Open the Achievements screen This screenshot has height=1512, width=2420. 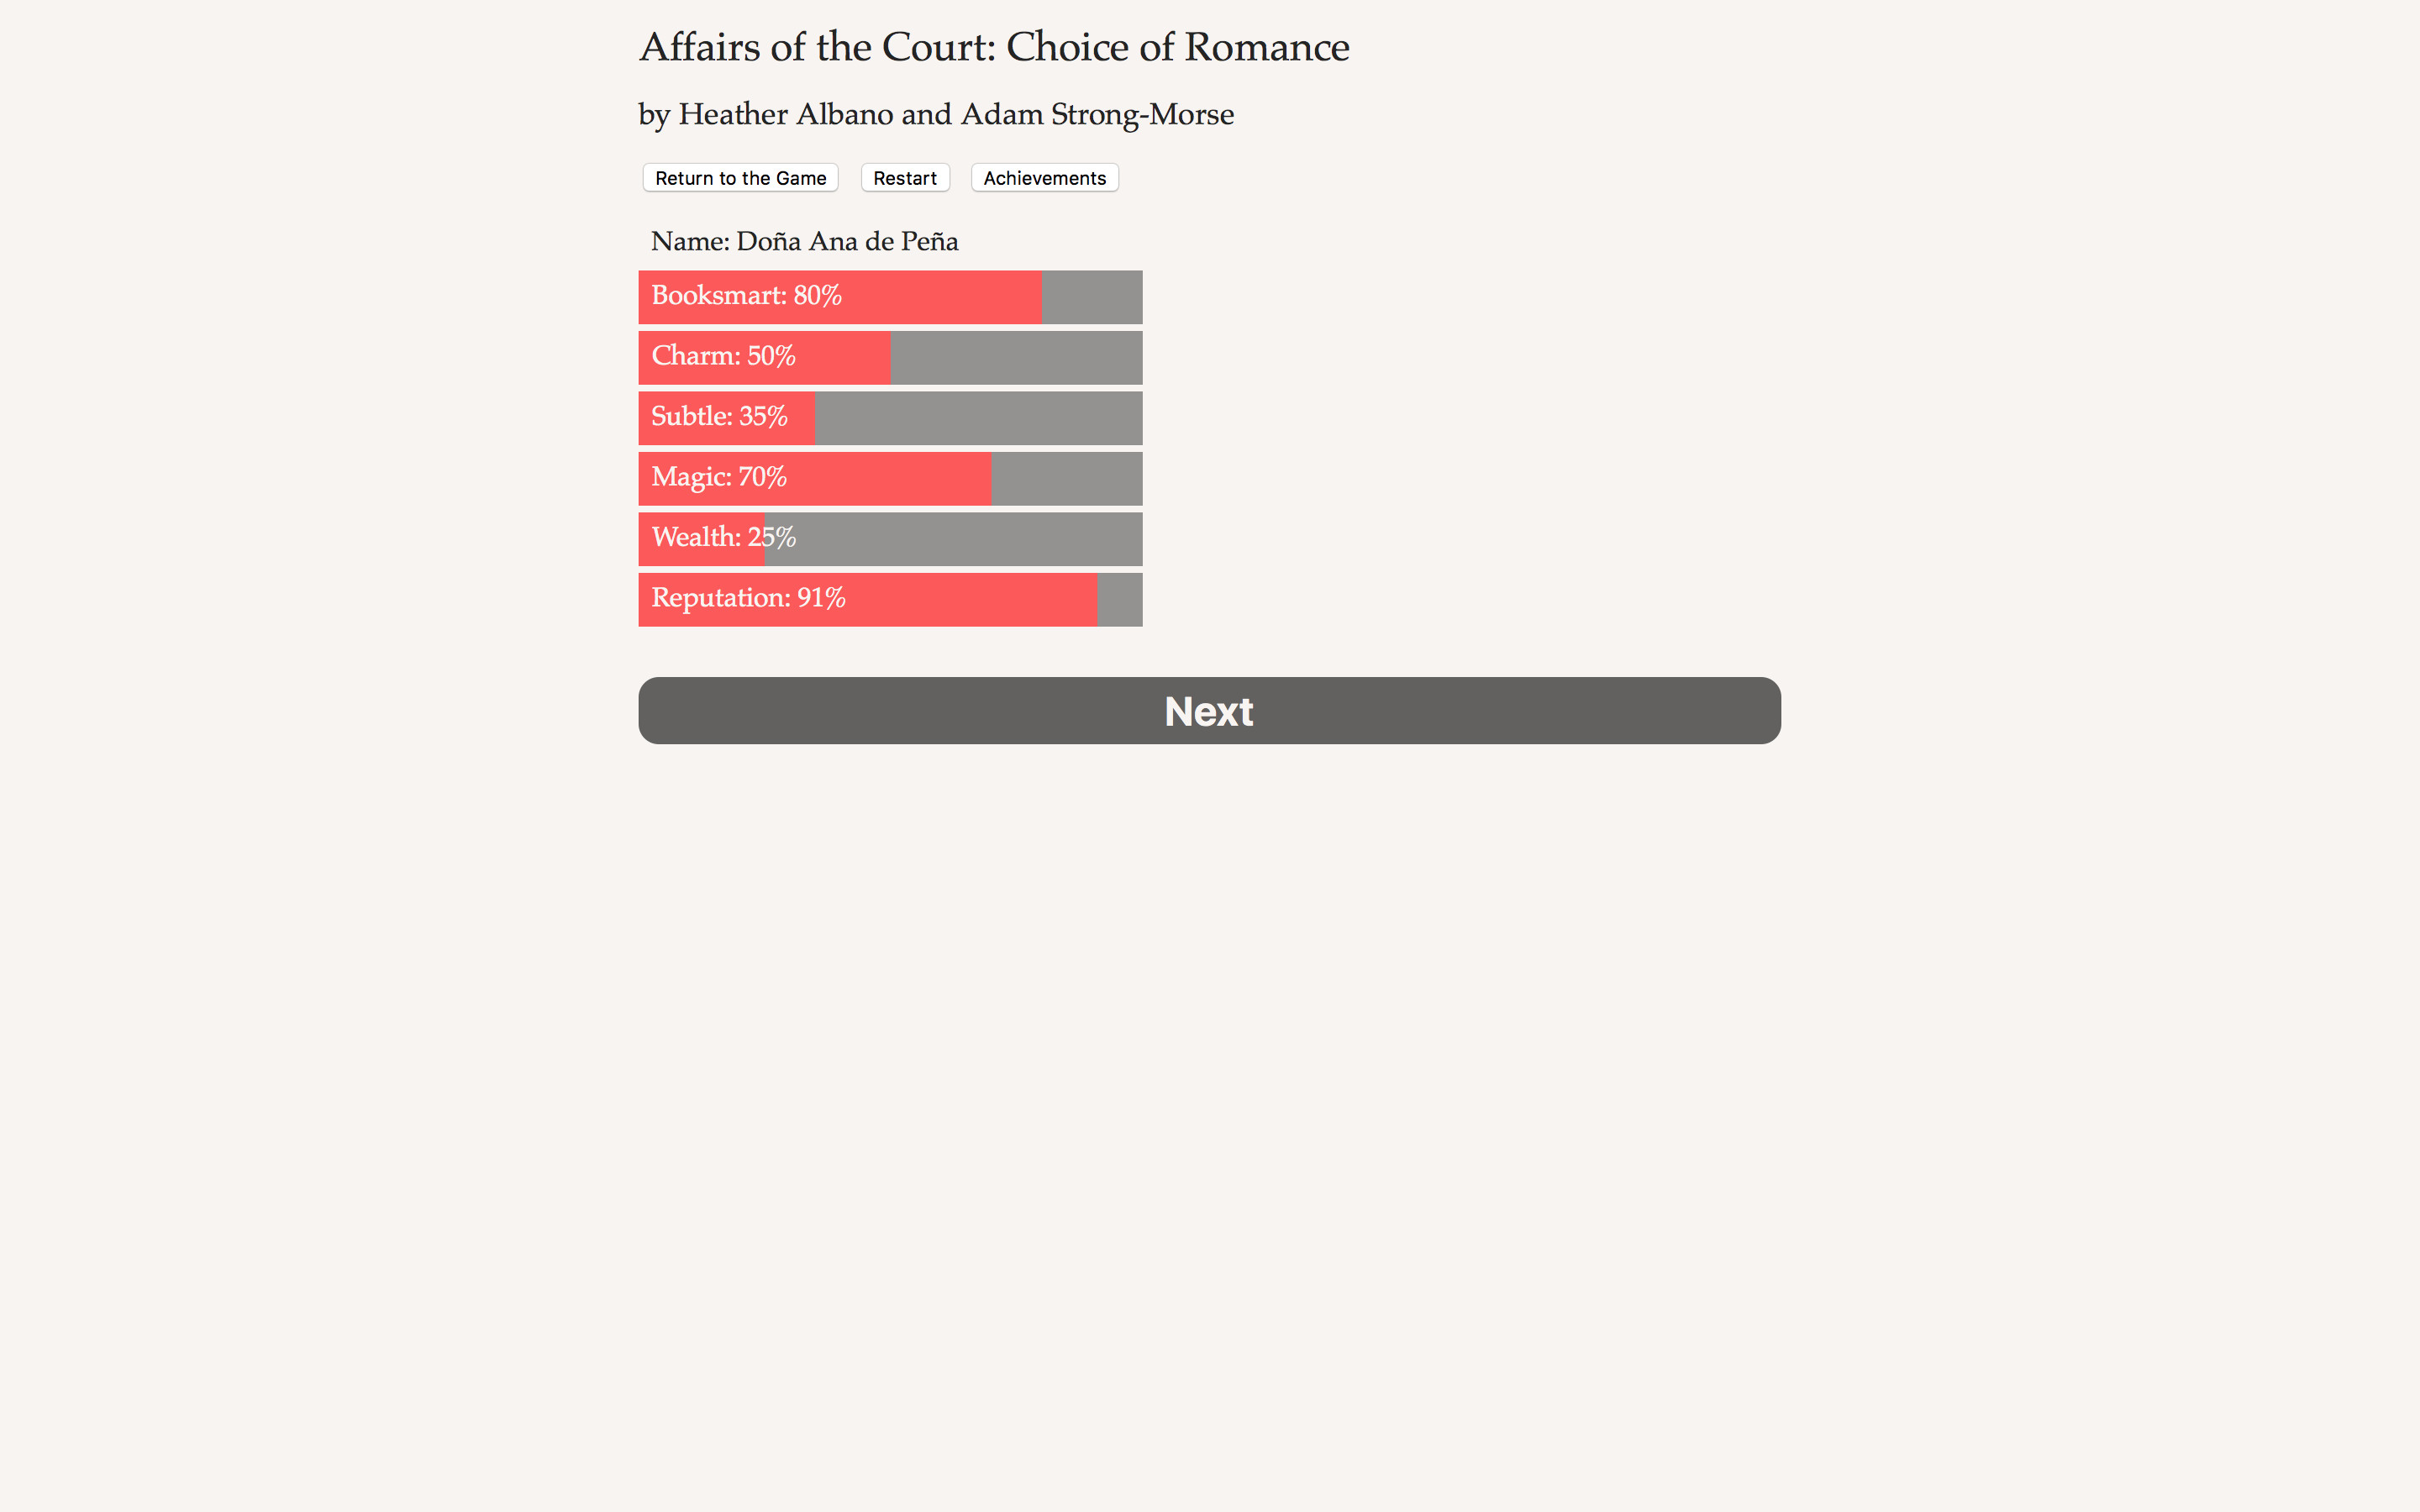point(1044,178)
